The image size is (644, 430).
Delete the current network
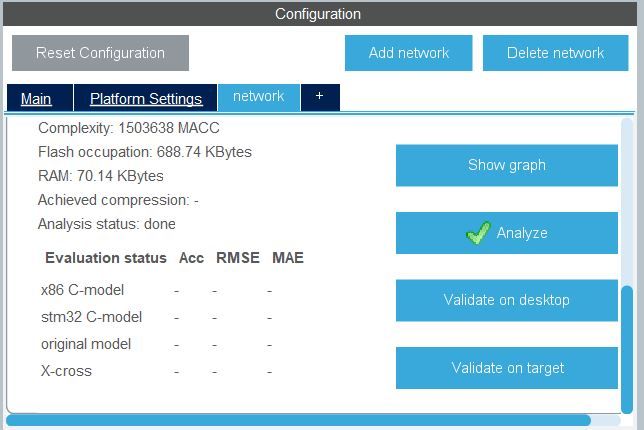click(x=555, y=53)
